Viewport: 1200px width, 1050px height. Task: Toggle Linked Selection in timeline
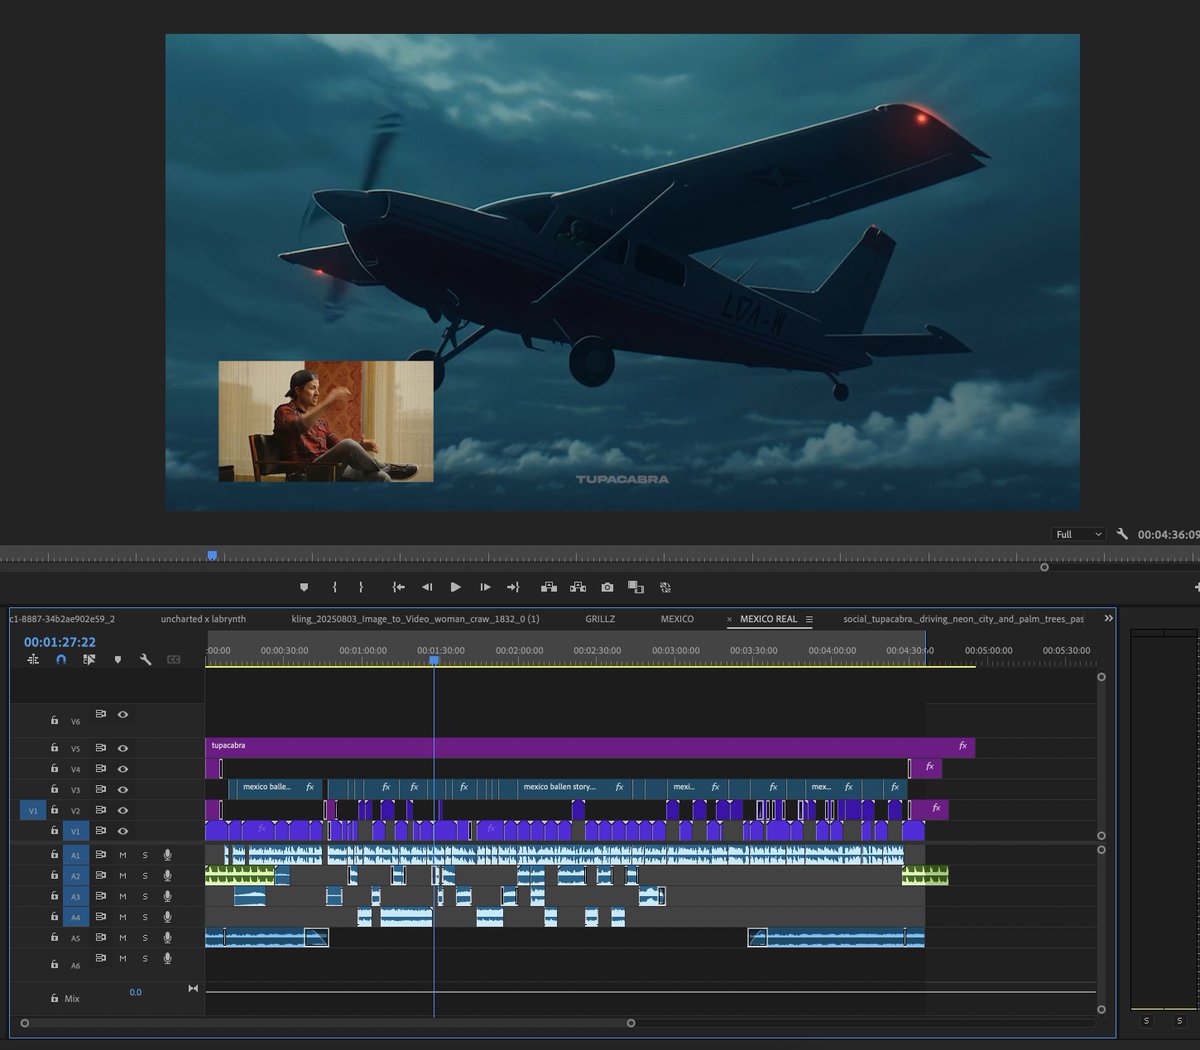click(89, 660)
